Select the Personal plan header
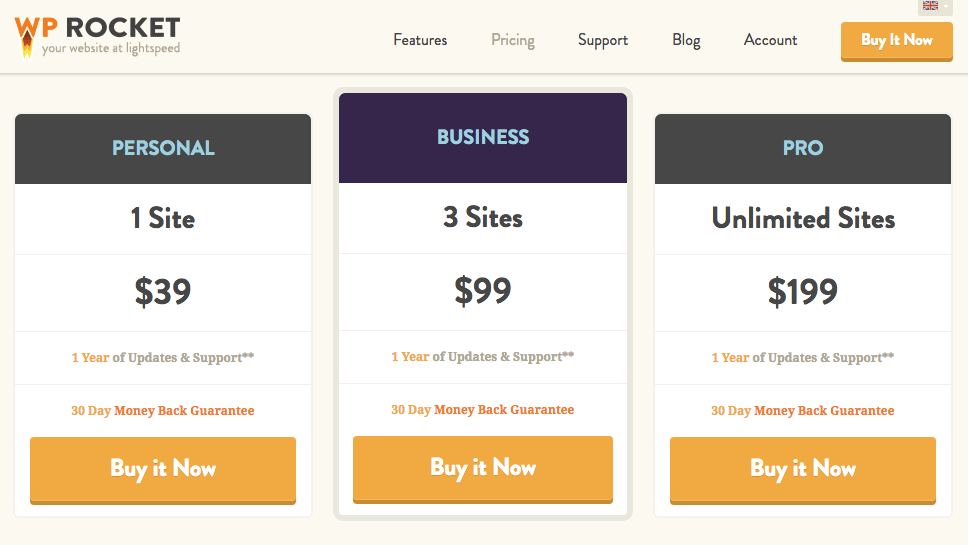The image size is (968, 545). pos(163,148)
